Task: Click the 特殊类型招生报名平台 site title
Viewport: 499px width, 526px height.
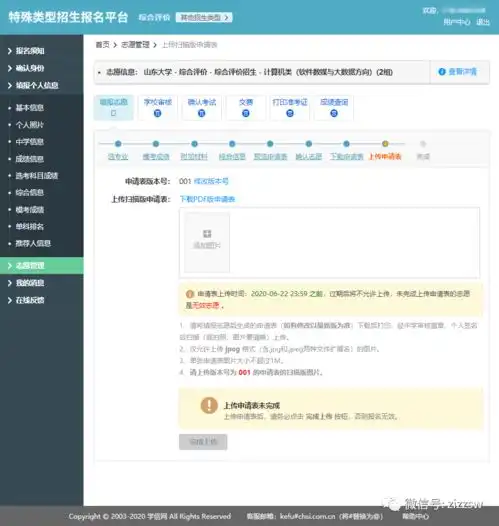Action: click(x=68, y=17)
